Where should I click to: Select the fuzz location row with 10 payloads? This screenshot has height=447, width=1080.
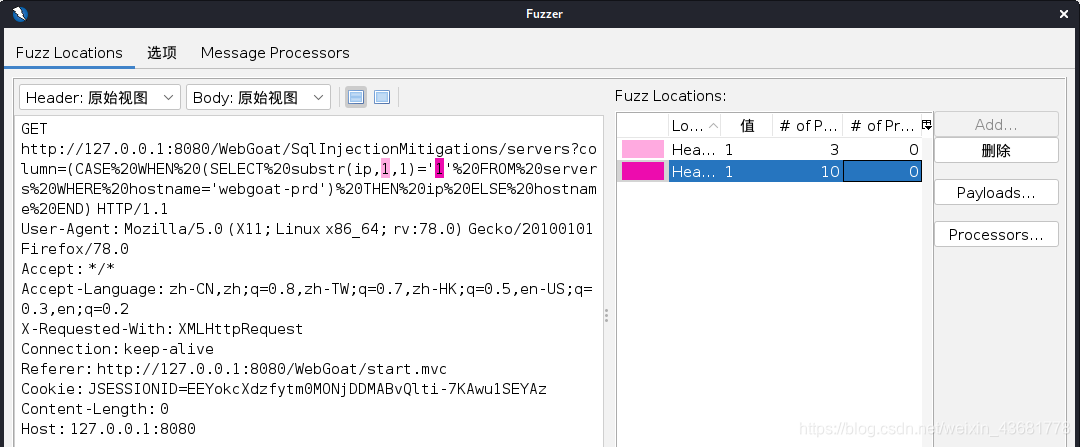(x=769, y=171)
